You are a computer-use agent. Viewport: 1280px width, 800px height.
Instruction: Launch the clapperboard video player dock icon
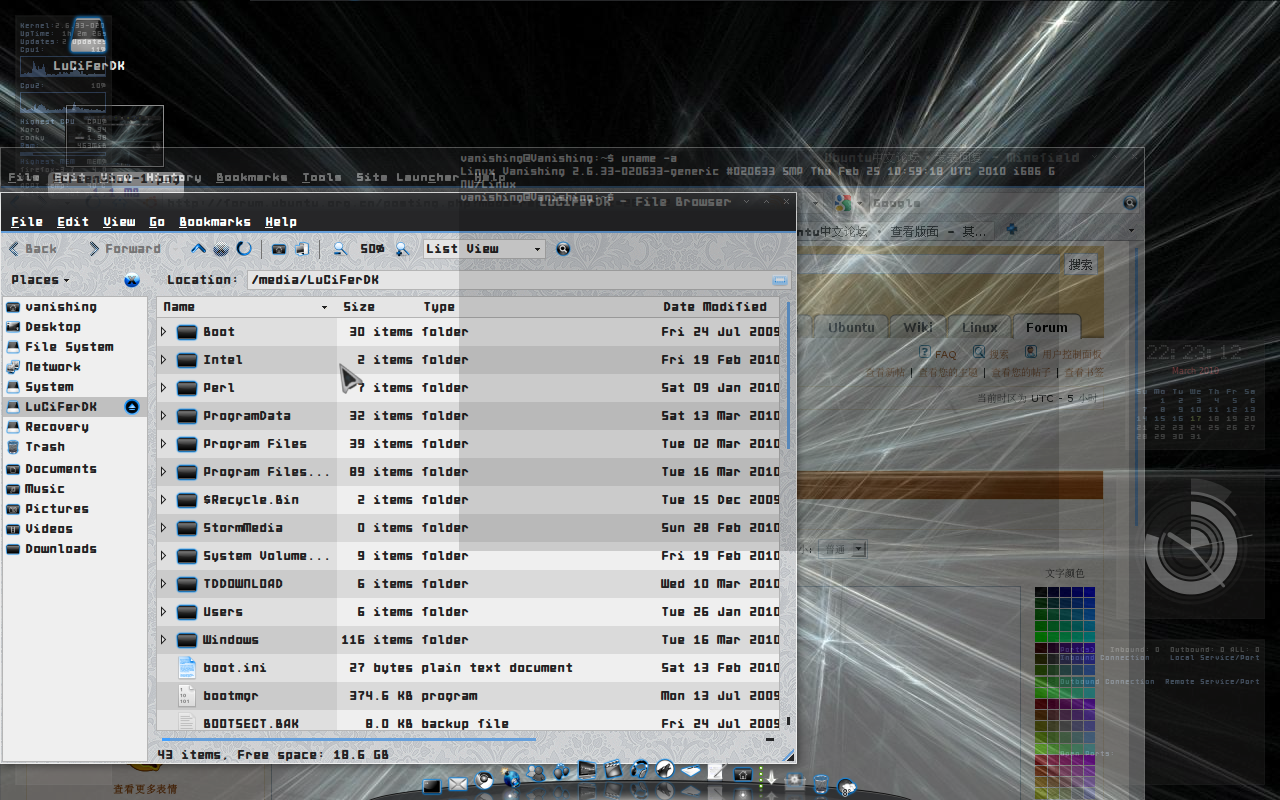coord(613,769)
